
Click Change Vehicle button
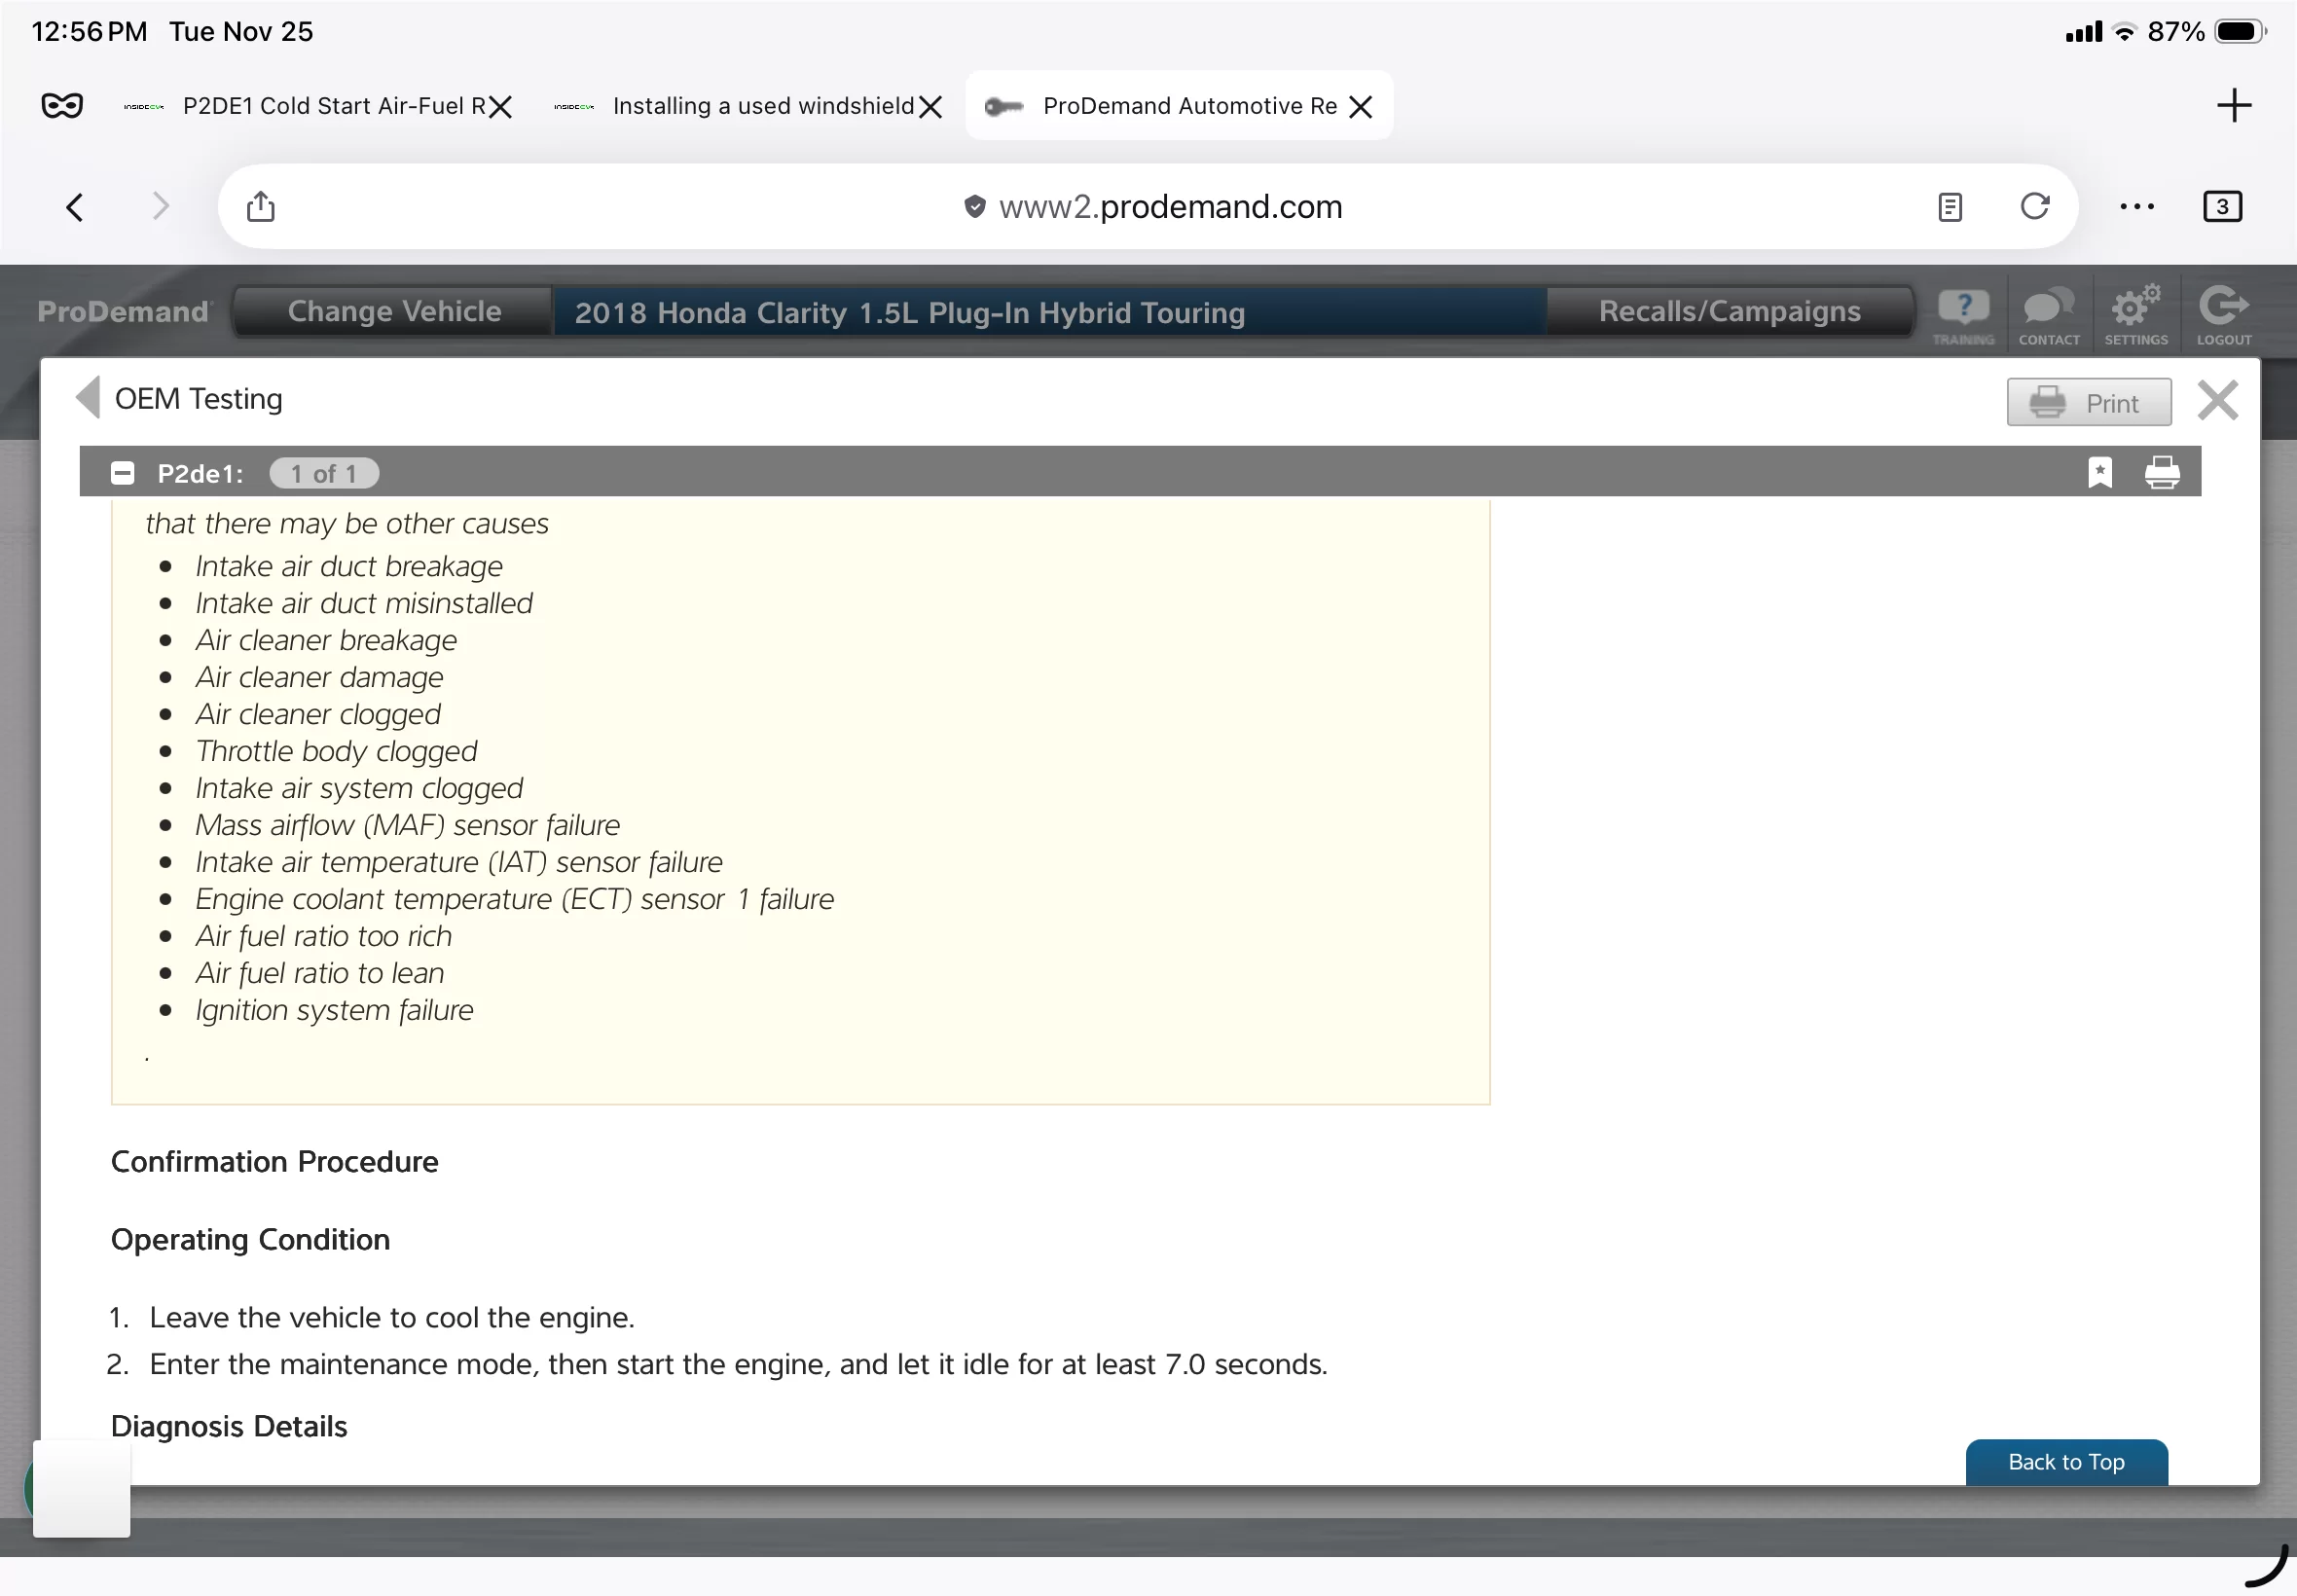[x=394, y=312]
